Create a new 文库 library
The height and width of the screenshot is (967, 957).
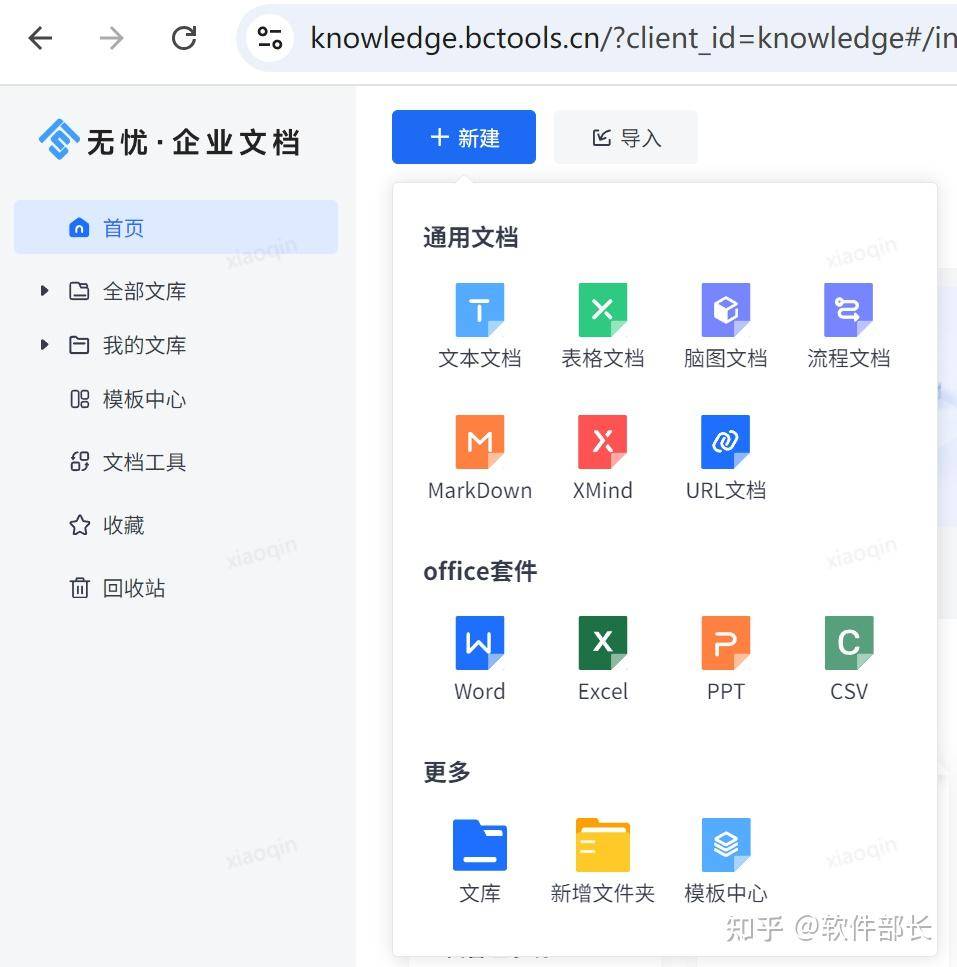coord(479,861)
